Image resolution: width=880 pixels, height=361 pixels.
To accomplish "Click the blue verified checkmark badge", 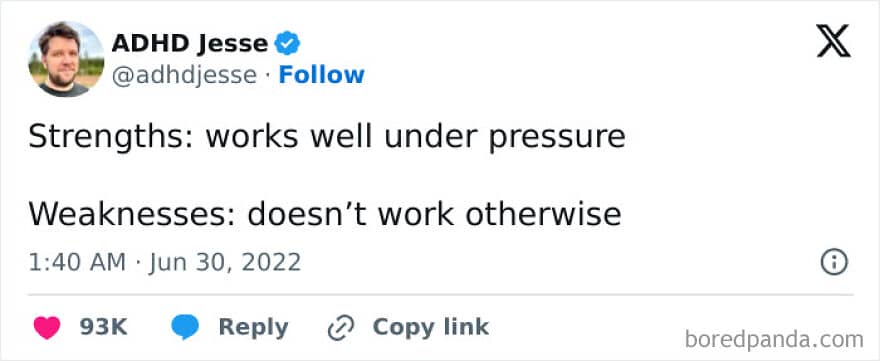I will pos(287,43).
